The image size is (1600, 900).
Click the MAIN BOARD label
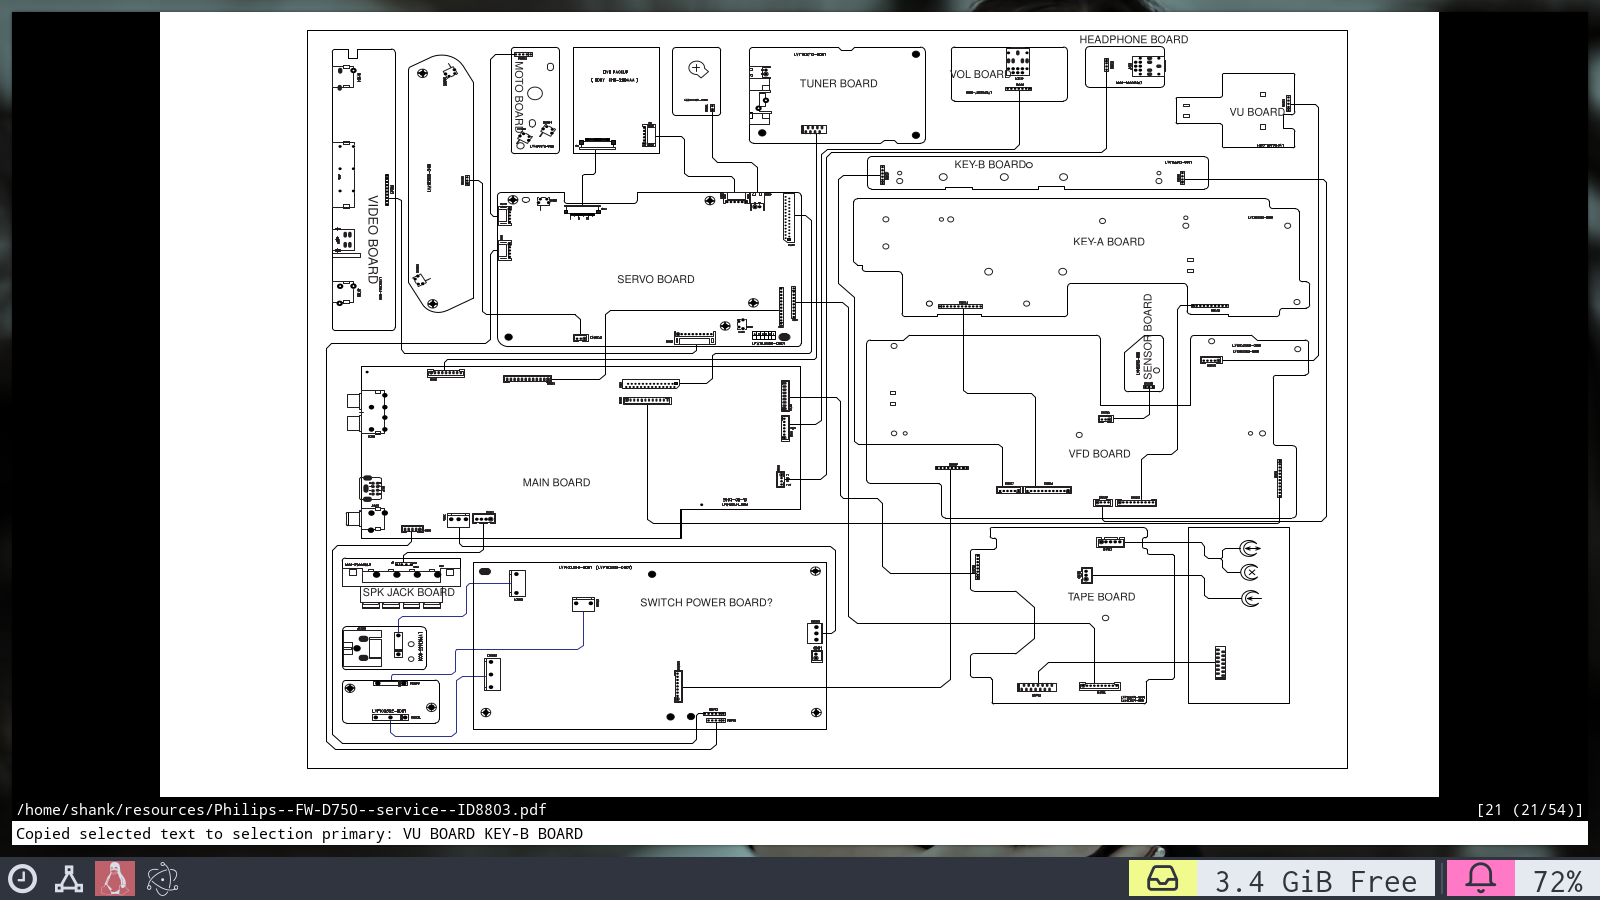coord(556,483)
